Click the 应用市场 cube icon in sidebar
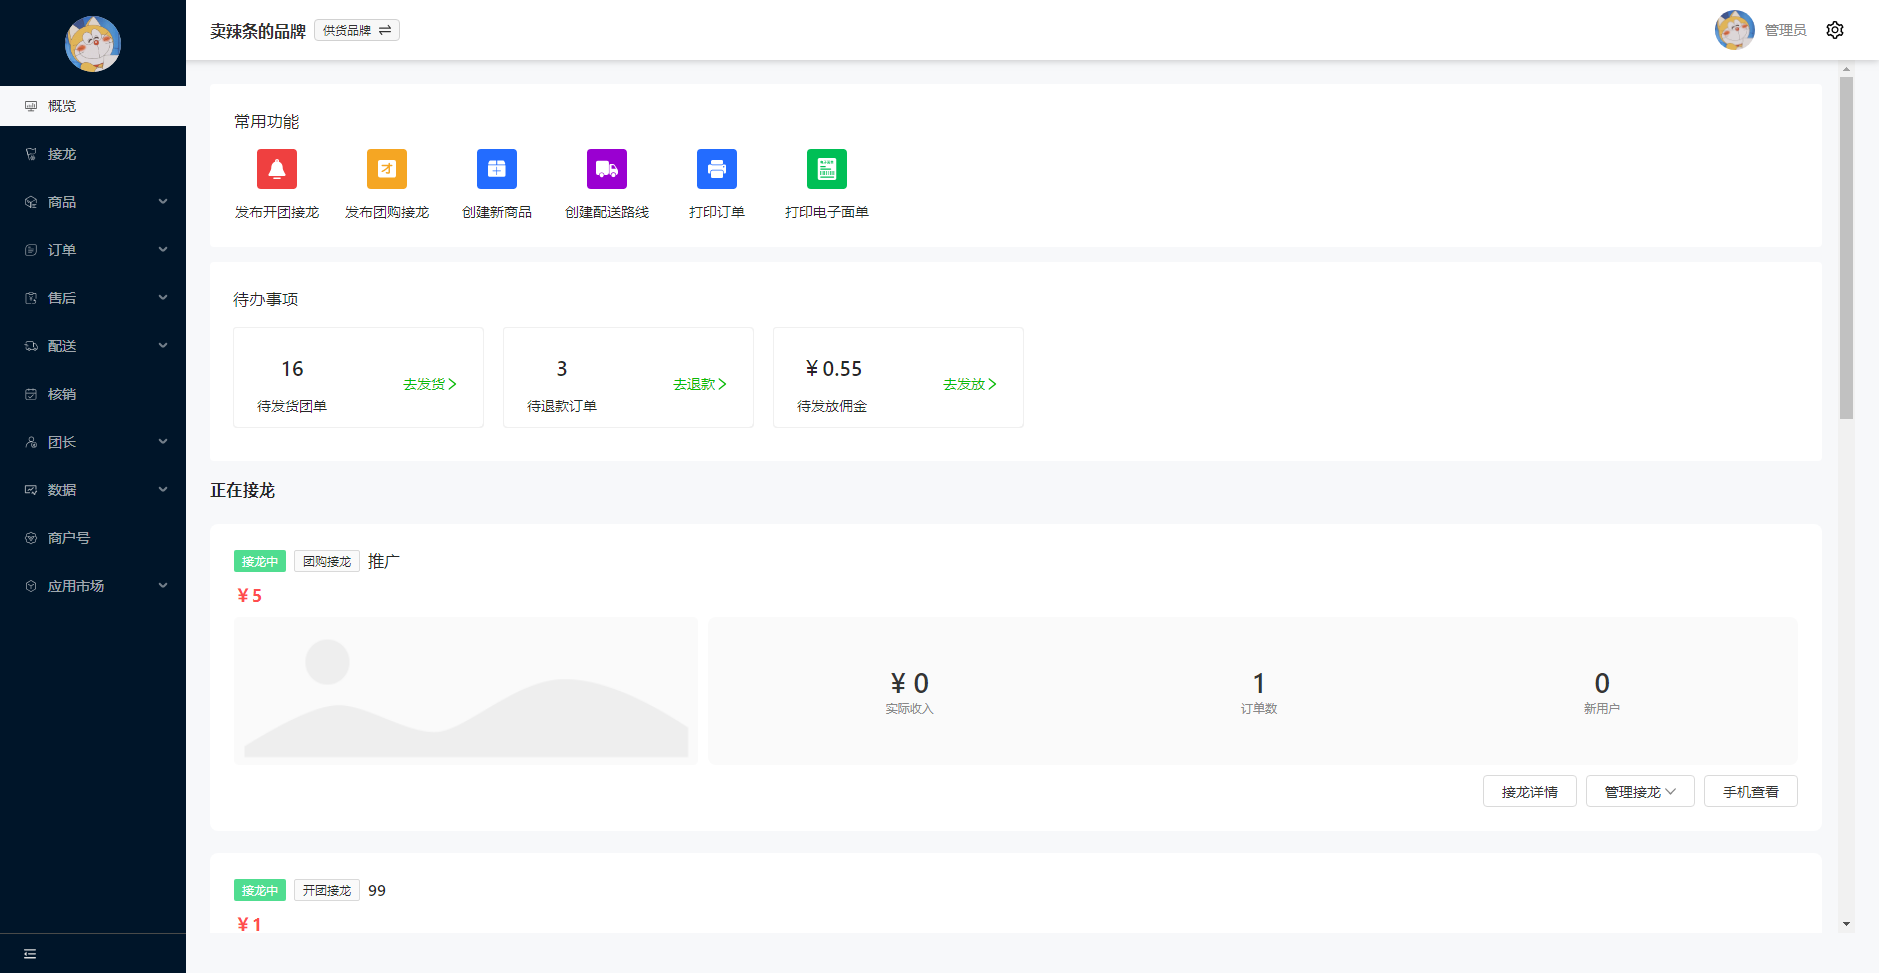 pos(31,586)
